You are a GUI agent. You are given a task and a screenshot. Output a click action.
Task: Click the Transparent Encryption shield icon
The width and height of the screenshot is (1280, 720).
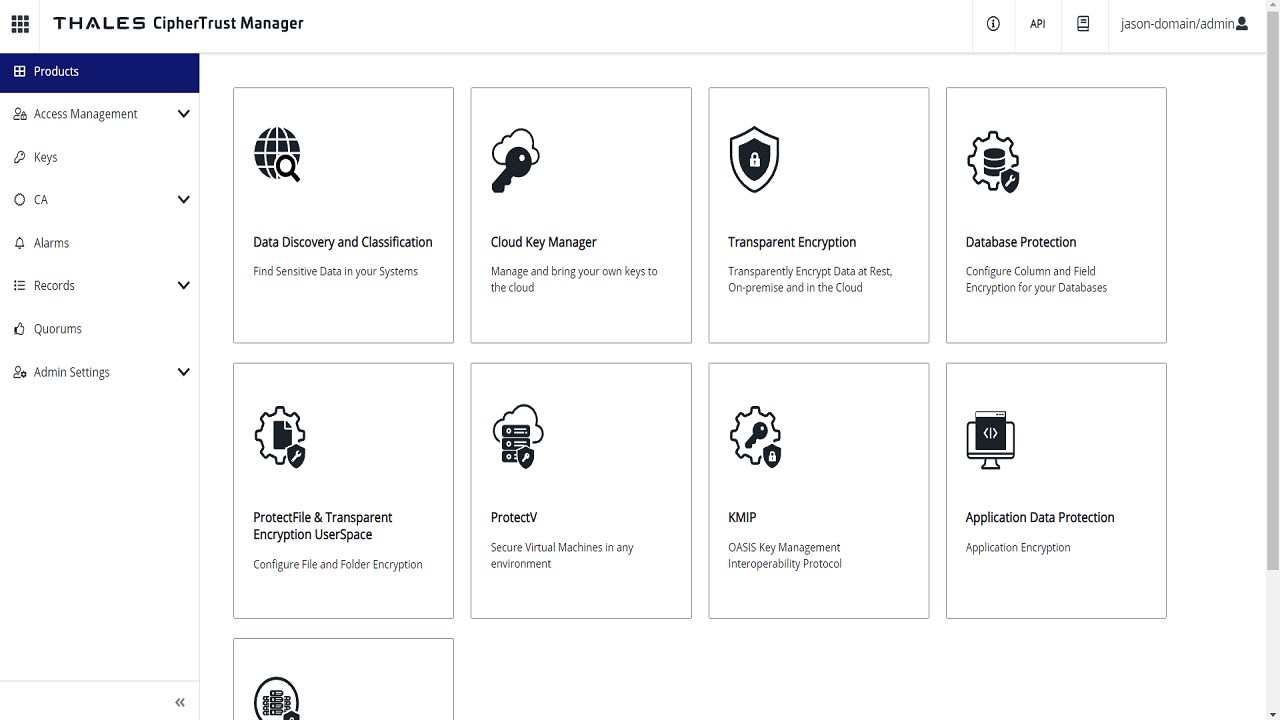click(x=754, y=159)
